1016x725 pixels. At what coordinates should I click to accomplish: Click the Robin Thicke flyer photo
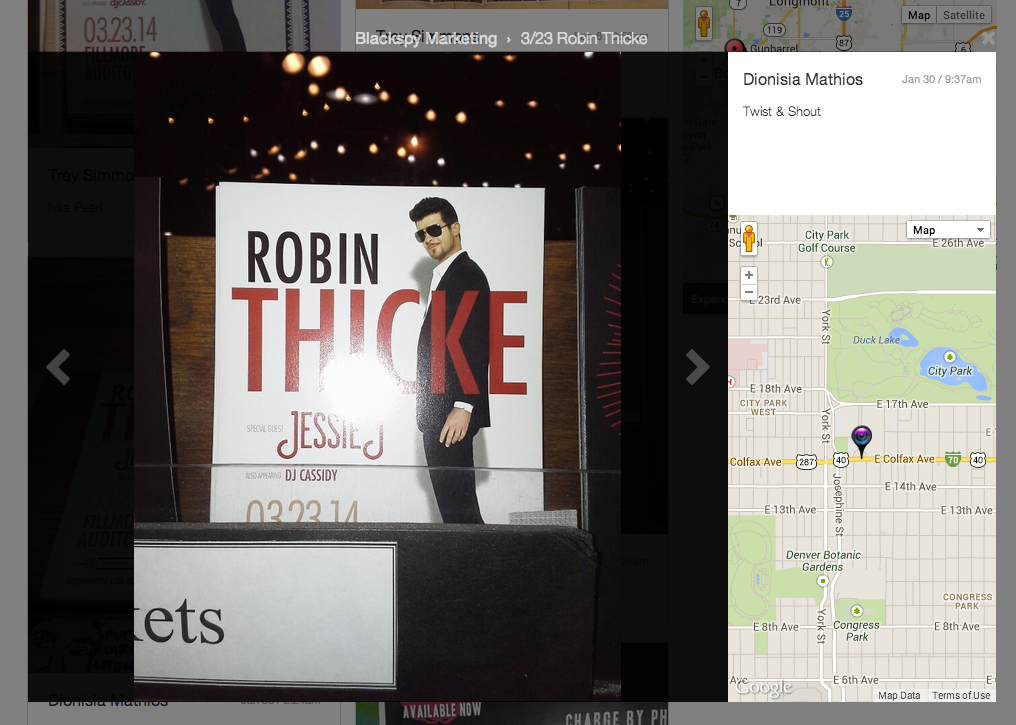click(377, 377)
